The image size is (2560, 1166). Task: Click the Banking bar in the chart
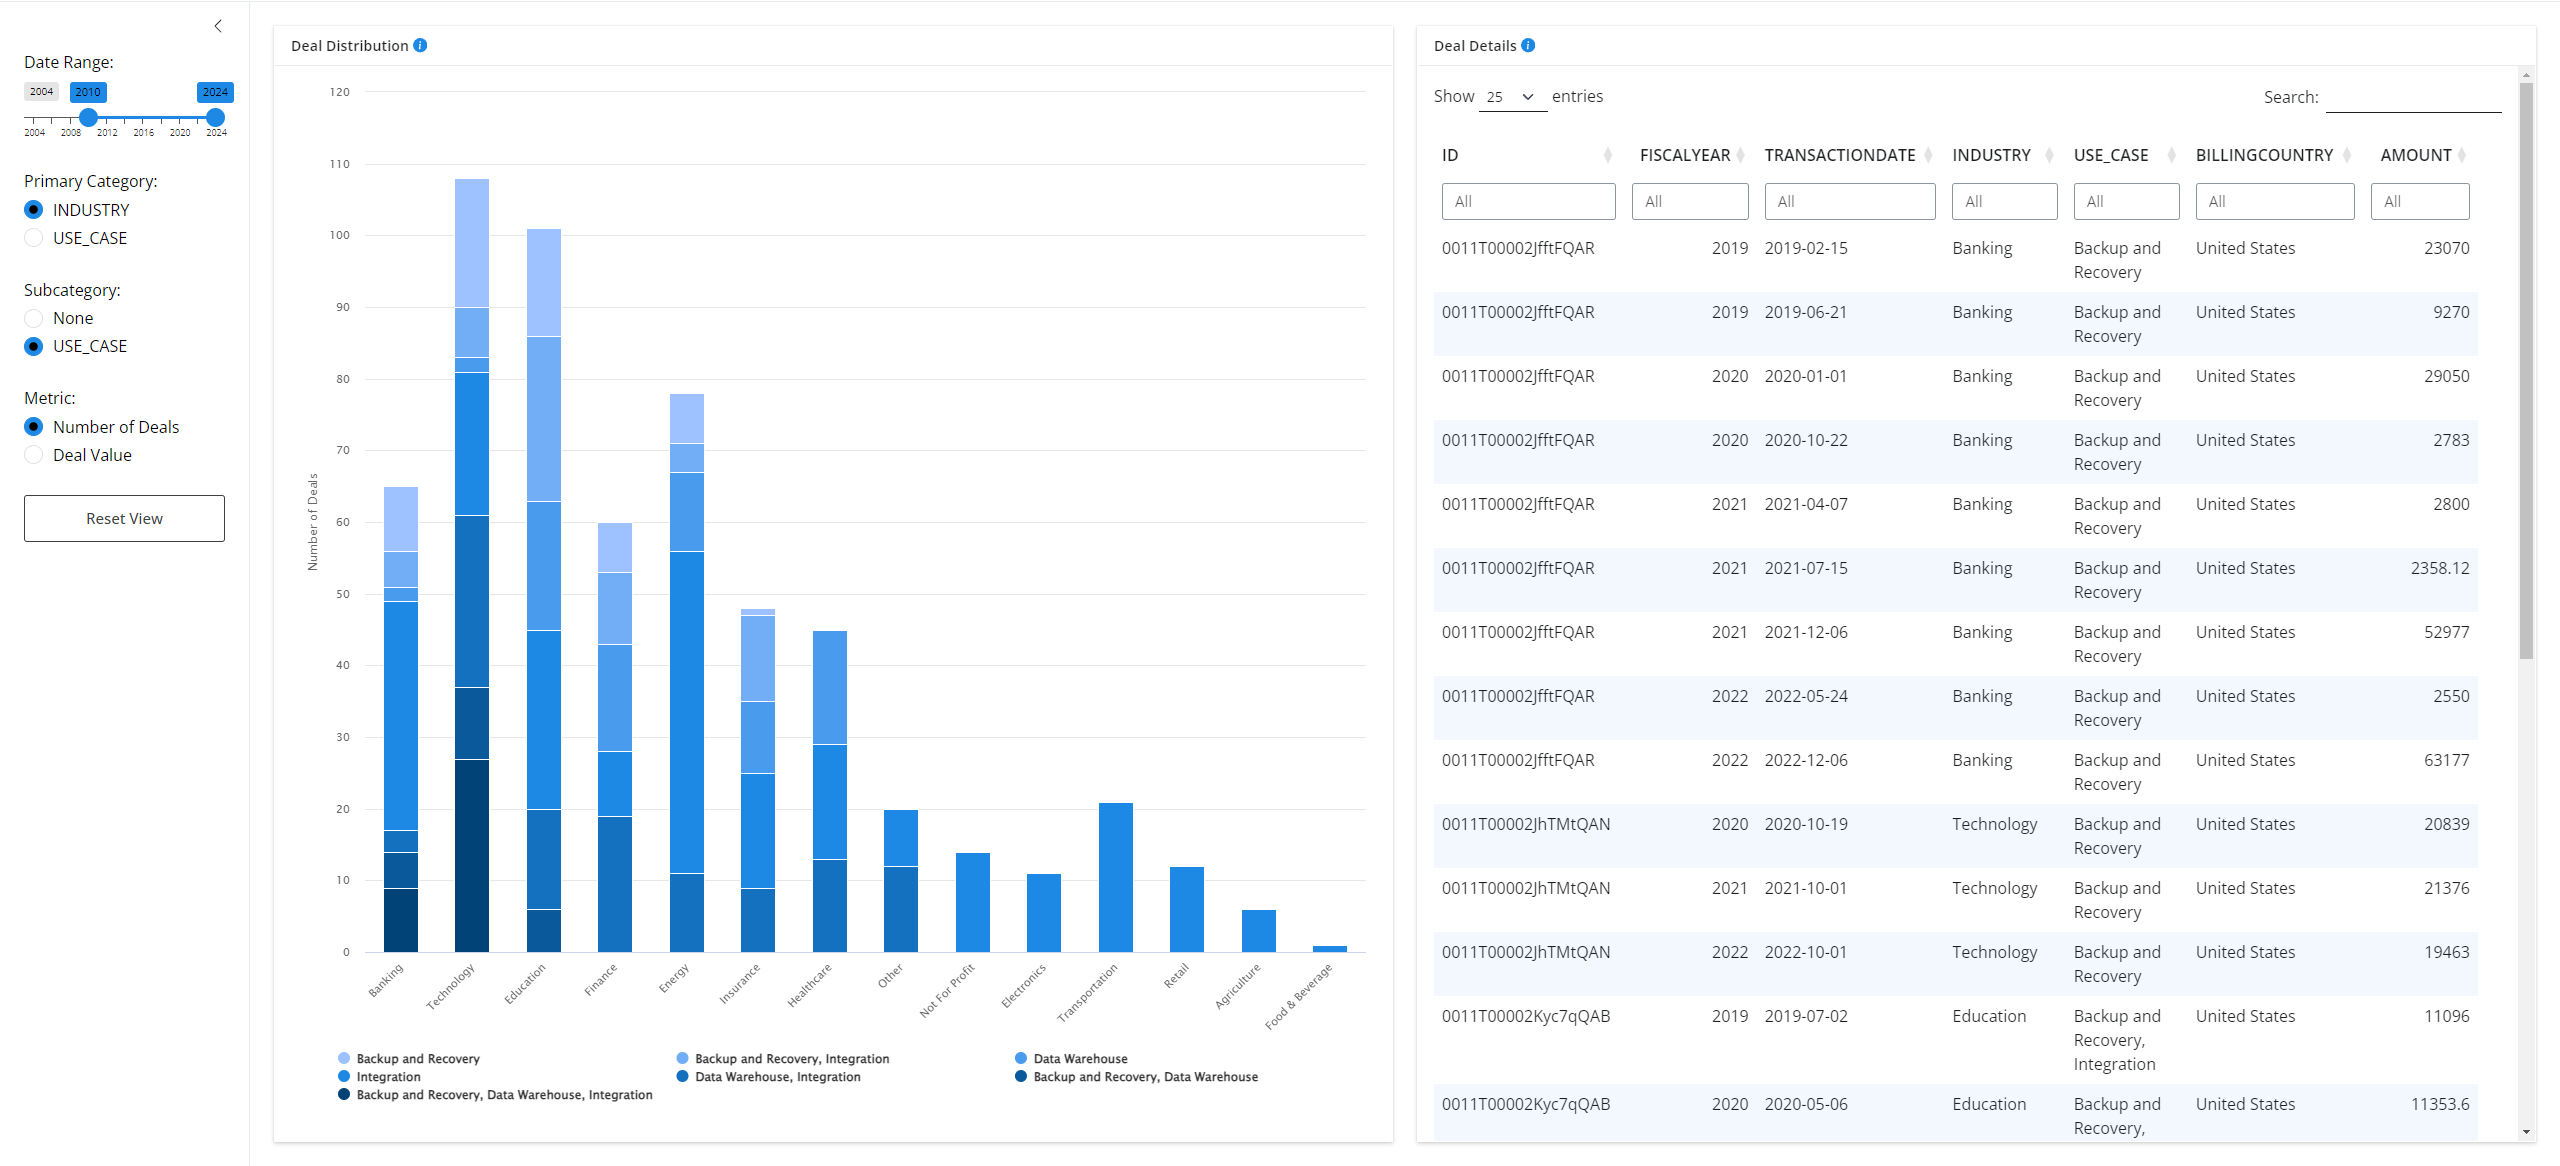[x=401, y=719]
